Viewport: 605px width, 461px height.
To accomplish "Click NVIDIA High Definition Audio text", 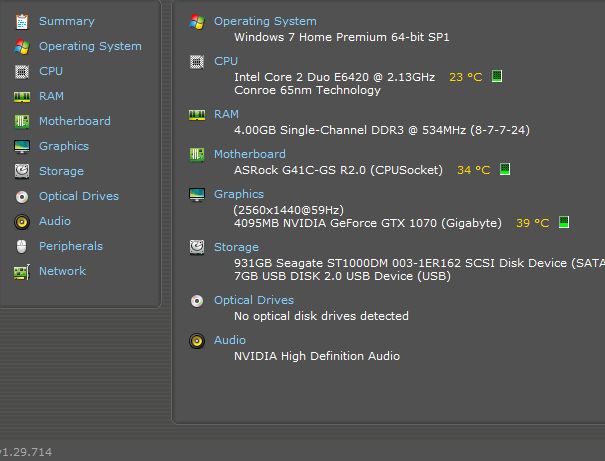I will (x=317, y=356).
